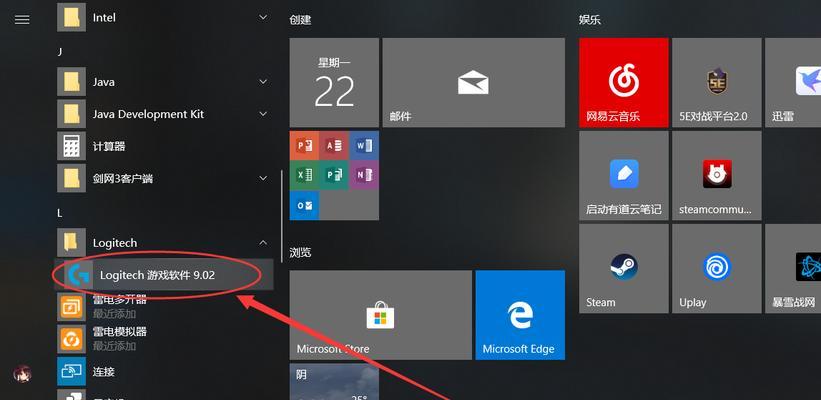Click the user account avatar
The height and width of the screenshot is (400, 821).
pyautogui.click(x=22, y=374)
